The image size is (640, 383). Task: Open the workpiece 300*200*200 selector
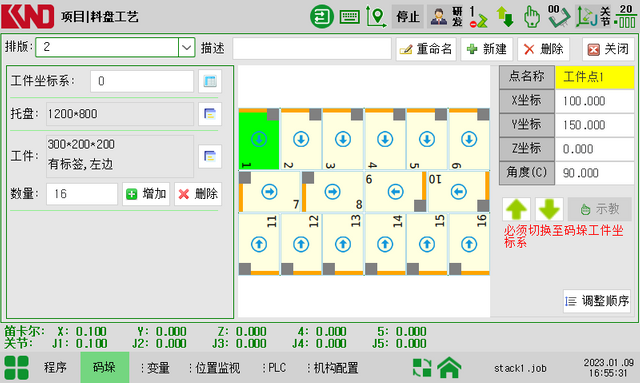(x=210, y=156)
